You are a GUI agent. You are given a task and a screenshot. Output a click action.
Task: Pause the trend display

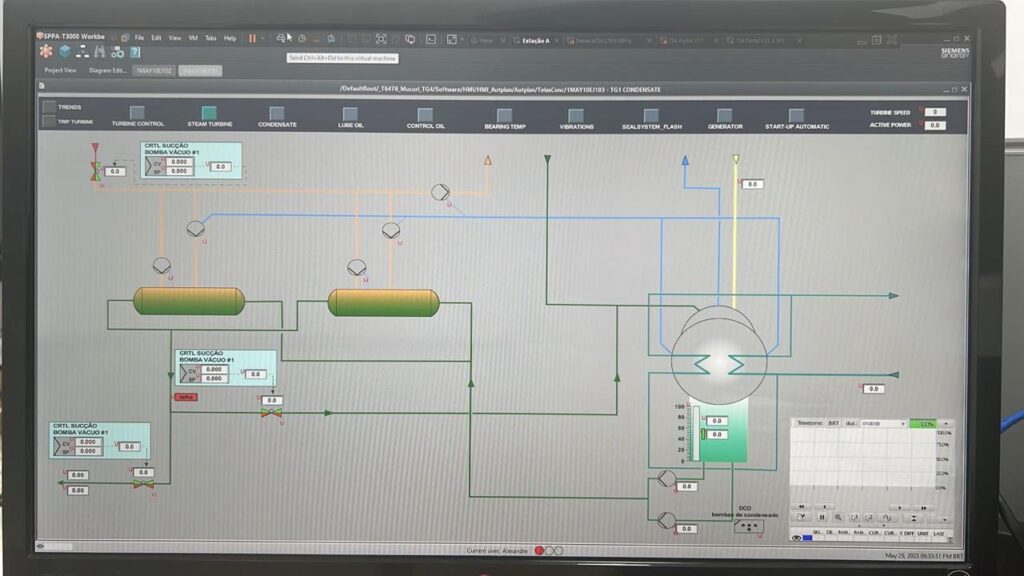(822, 517)
